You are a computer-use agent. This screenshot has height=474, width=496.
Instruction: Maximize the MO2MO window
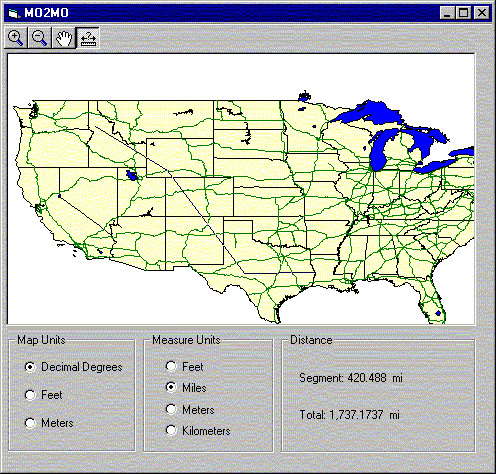pyautogui.click(x=464, y=13)
